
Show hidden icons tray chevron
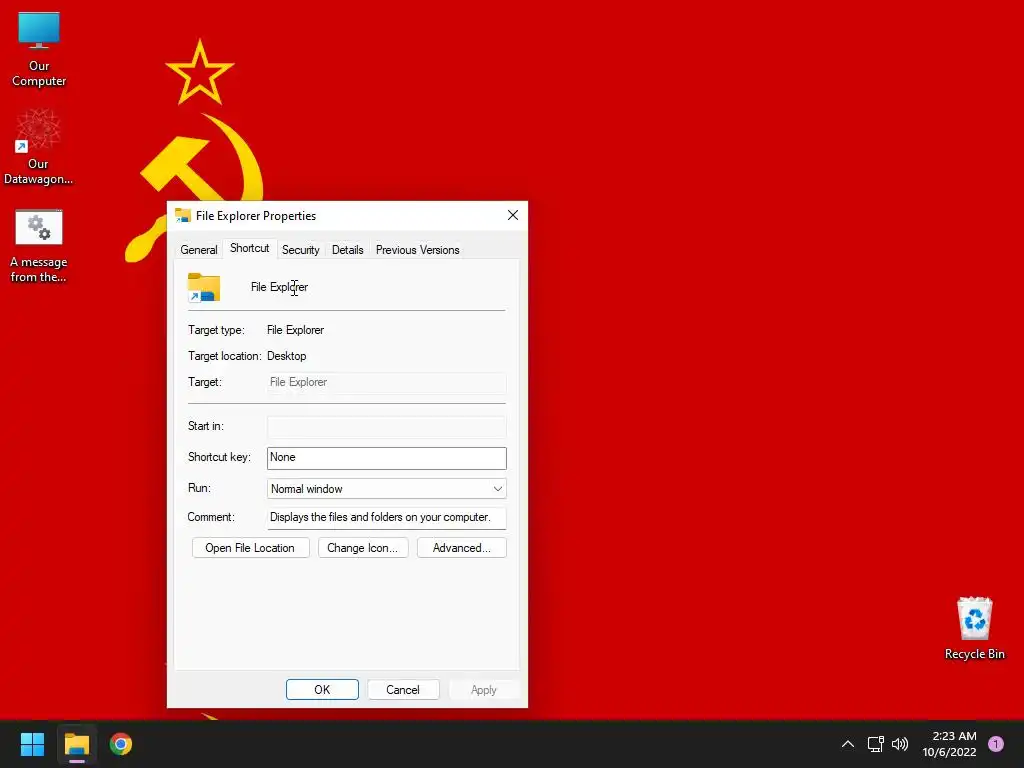pos(848,744)
